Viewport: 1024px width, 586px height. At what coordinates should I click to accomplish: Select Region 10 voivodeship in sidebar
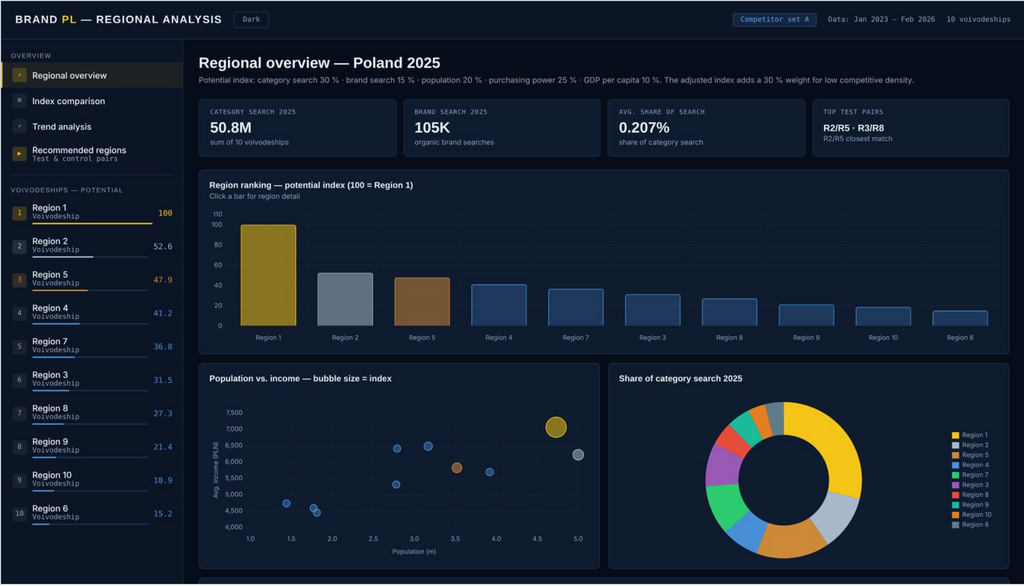coord(92,480)
